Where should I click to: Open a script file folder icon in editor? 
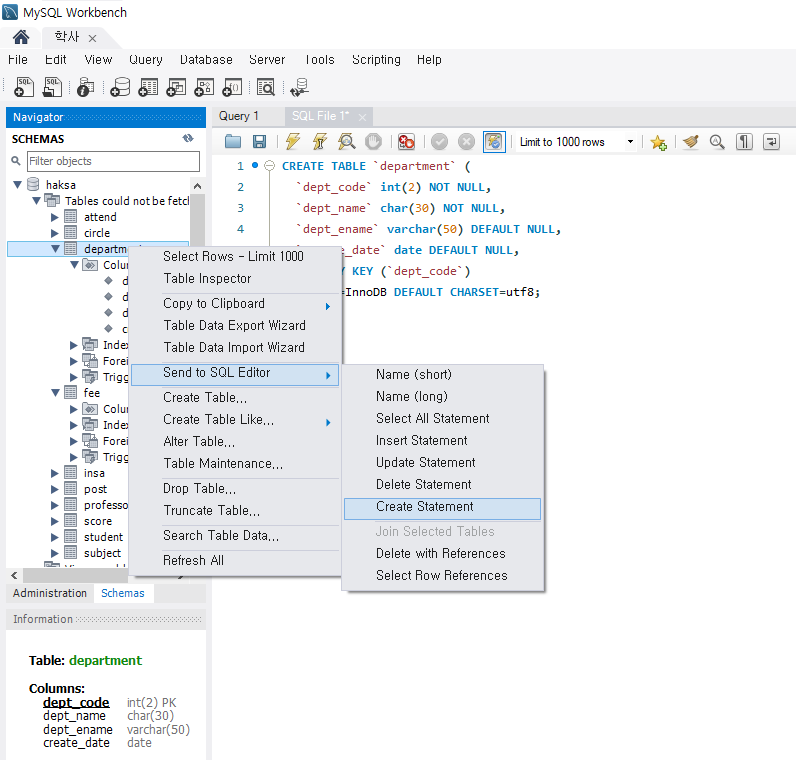click(x=233, y=141)
